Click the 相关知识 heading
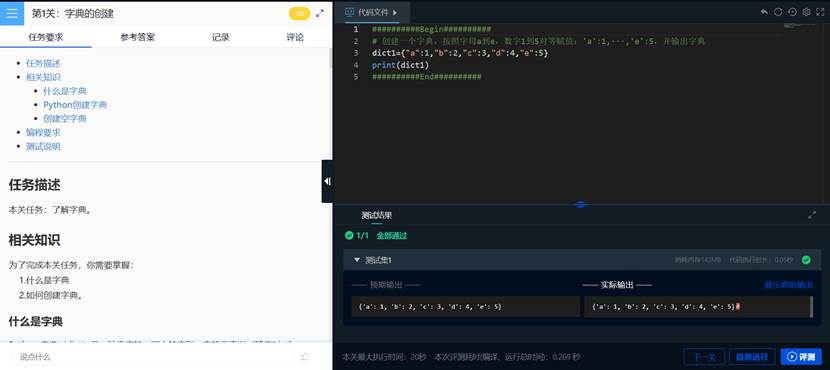 (x=34, y=240)
